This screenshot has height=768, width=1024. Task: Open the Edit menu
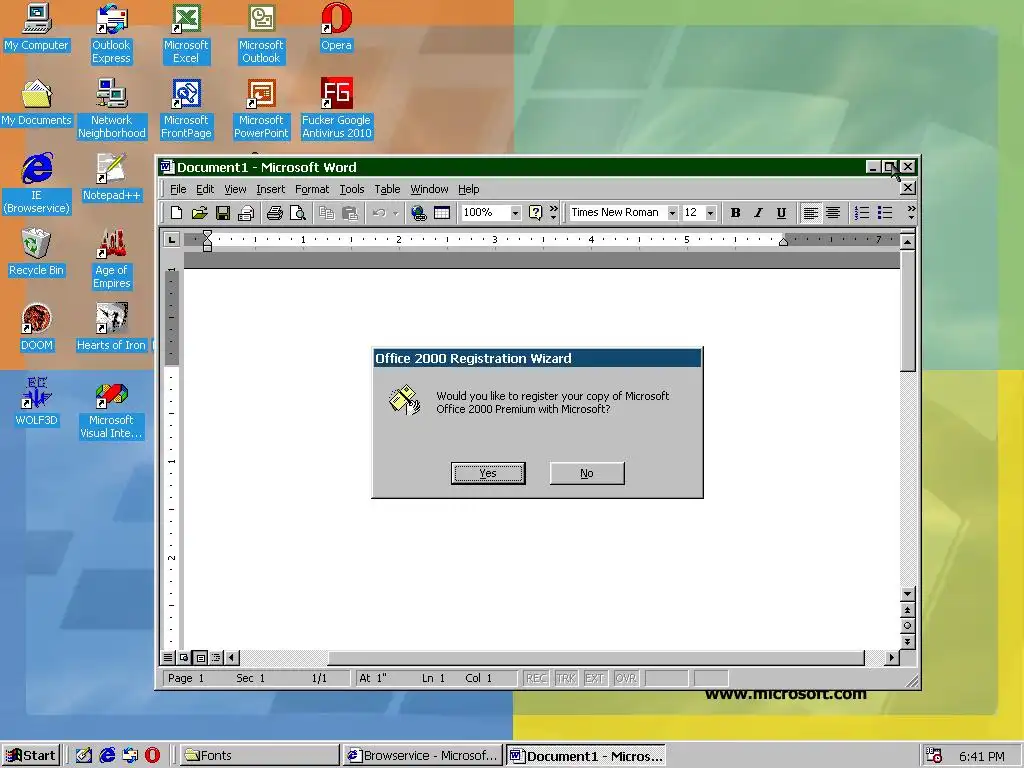(x=205, y=189)
